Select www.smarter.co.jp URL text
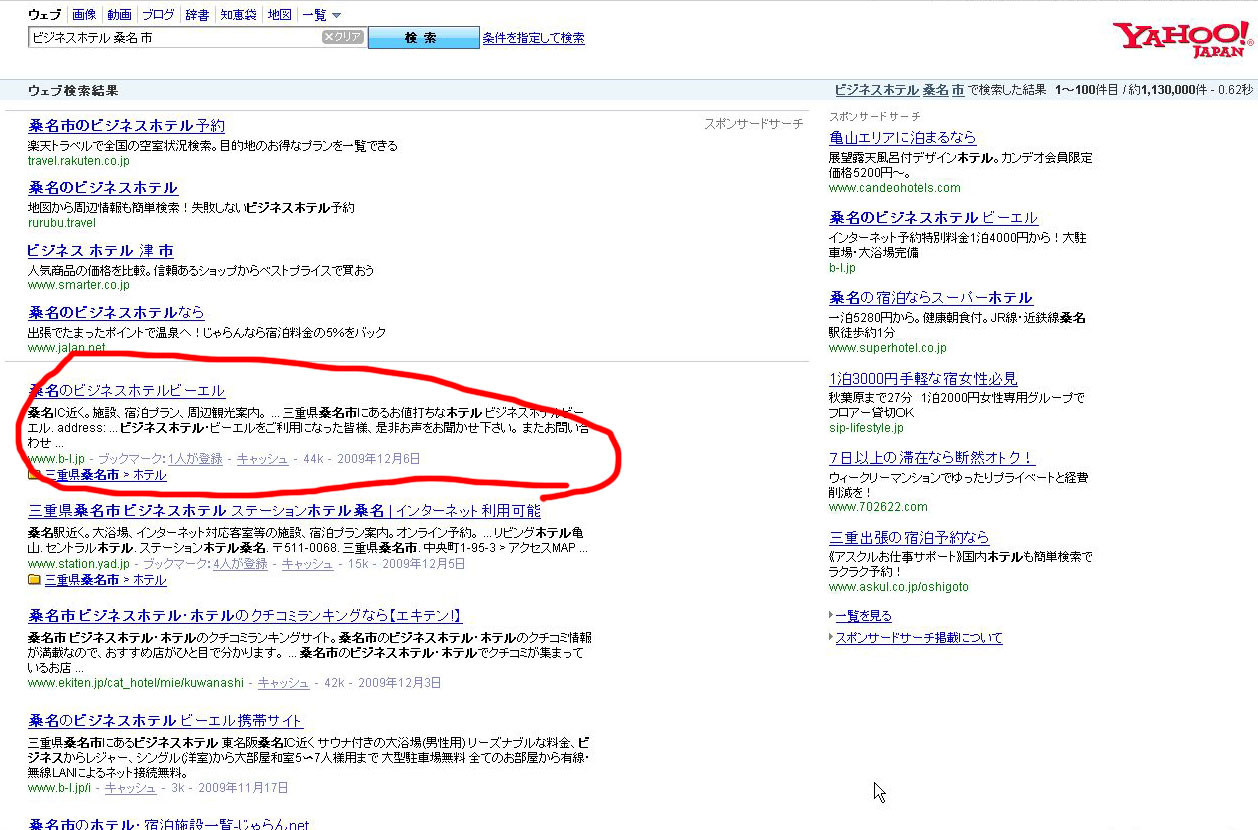 coord(79,285)
